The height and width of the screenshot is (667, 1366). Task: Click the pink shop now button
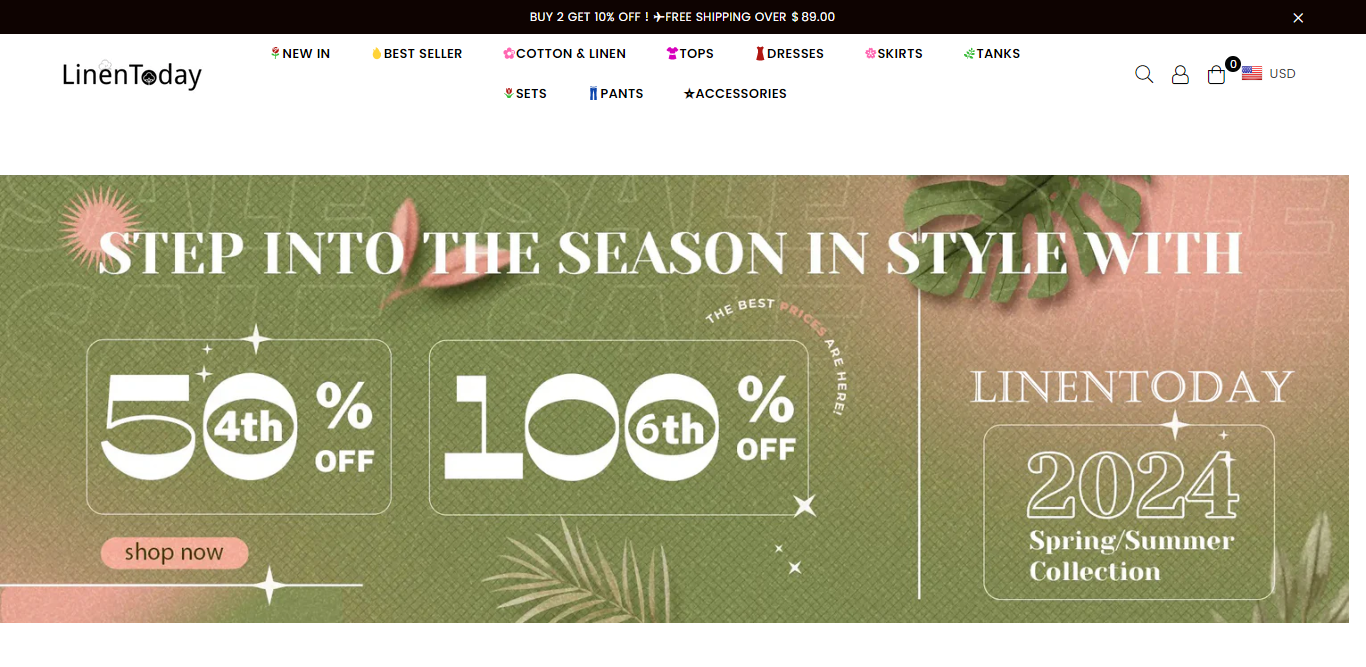click(174, 553)
